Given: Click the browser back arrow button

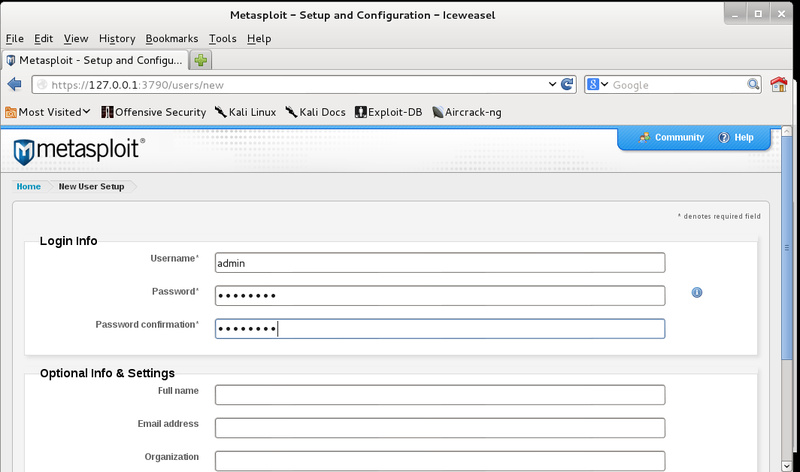Looking at the screenshot, I should point(14,84).
